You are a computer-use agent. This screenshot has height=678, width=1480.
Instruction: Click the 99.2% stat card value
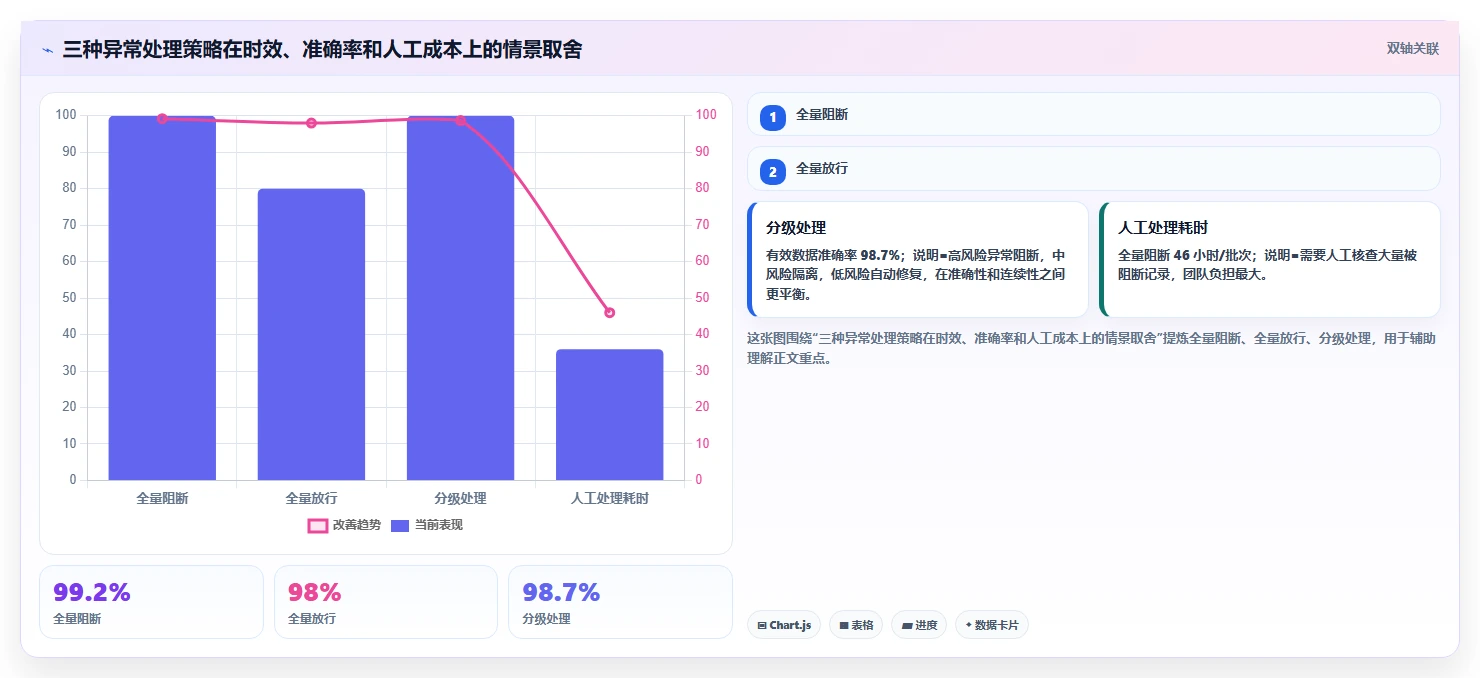92,592
